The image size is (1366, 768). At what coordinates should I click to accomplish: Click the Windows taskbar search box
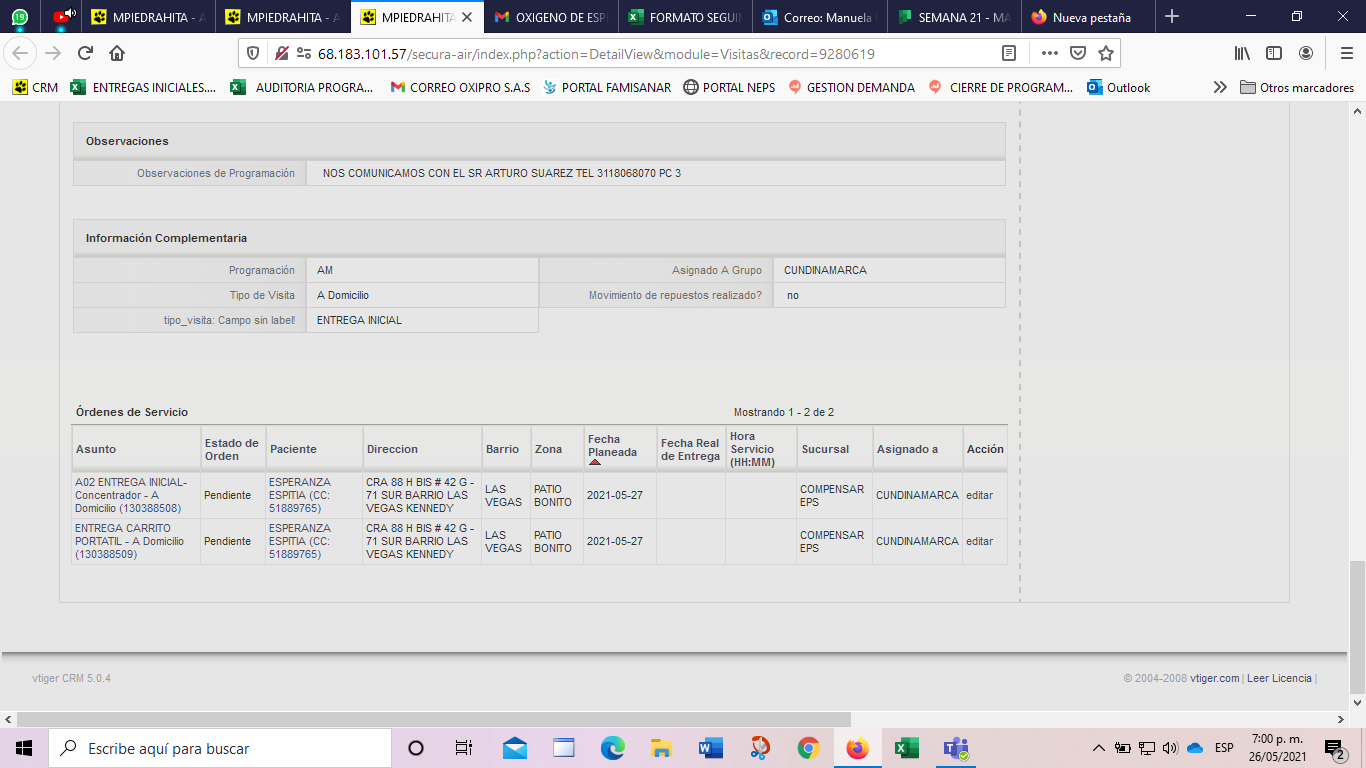click(220, 748)
